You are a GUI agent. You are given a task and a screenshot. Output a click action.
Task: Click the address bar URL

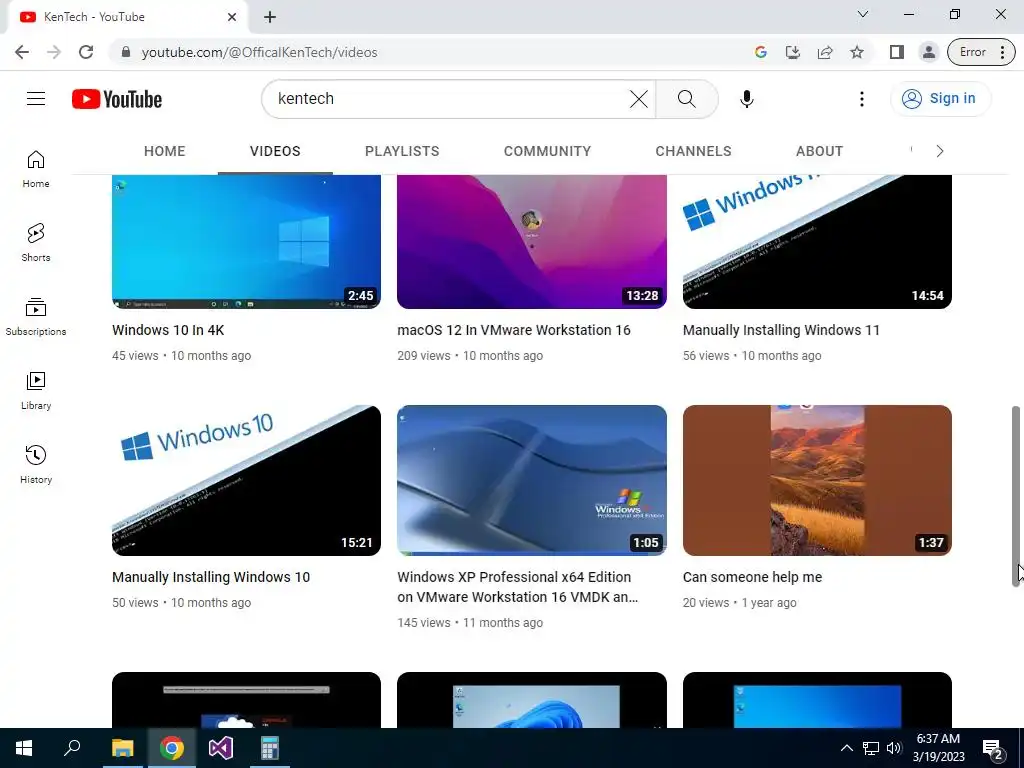coord(259,52)
